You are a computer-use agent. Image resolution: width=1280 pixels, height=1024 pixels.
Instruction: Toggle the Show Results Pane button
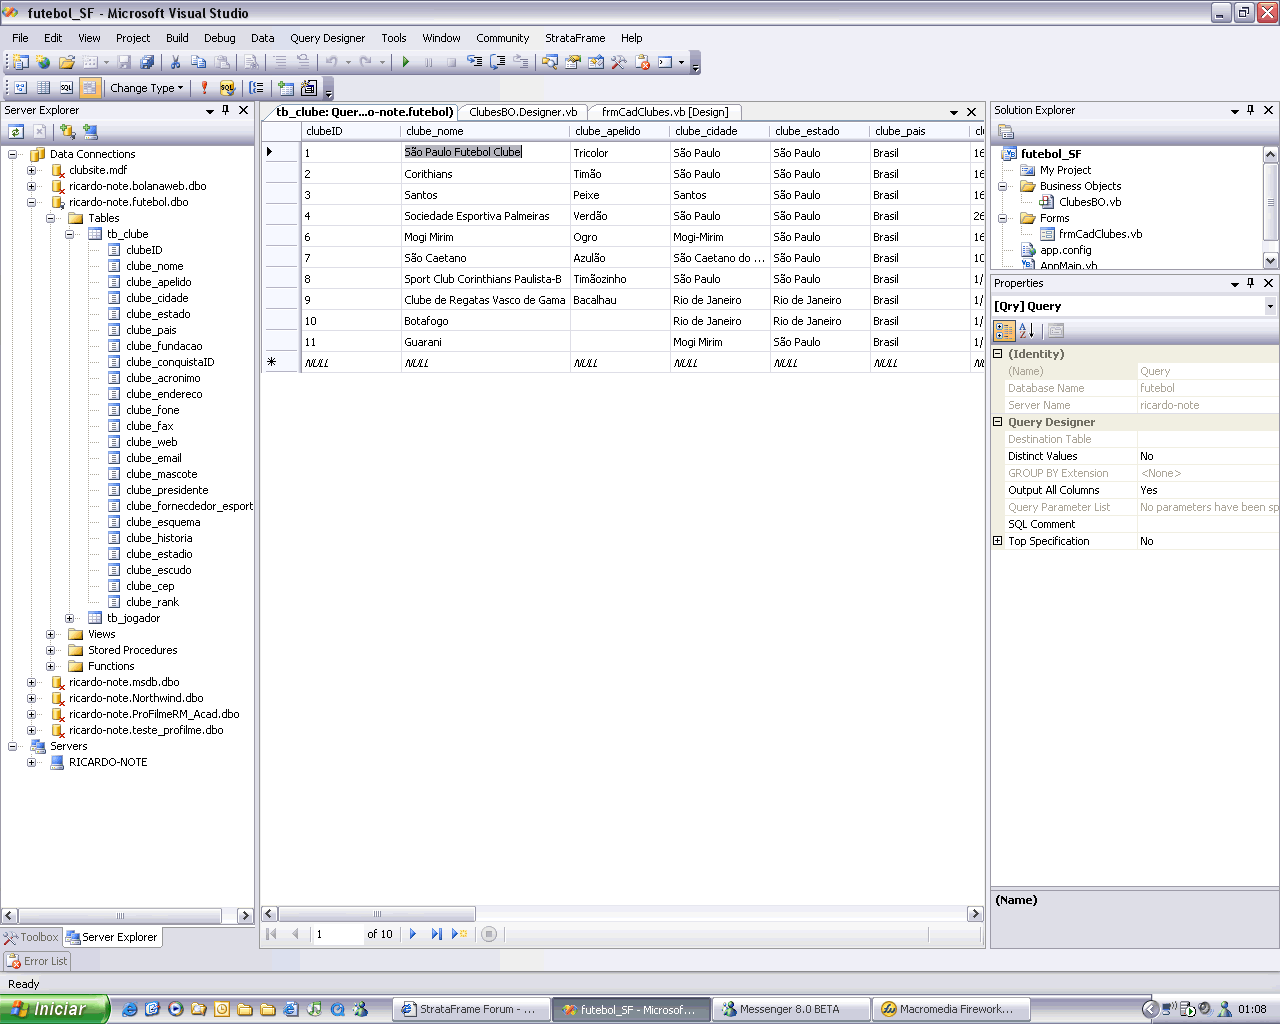coord(90,88)
